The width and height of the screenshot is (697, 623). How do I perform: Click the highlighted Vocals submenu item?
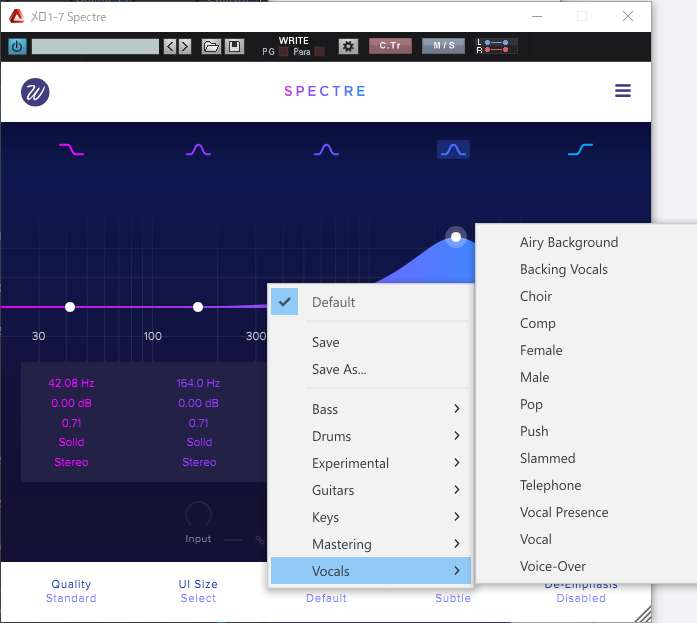(371, 571)
